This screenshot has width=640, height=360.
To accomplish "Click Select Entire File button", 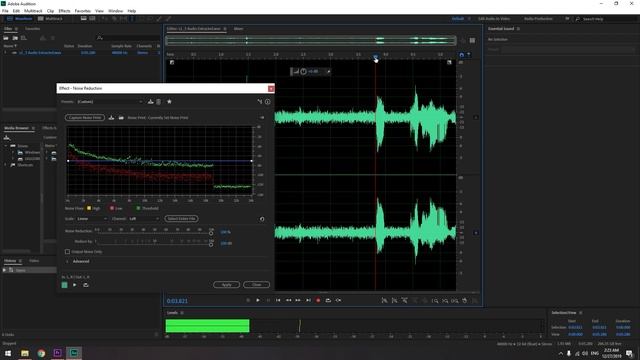I will click(182, 219).
